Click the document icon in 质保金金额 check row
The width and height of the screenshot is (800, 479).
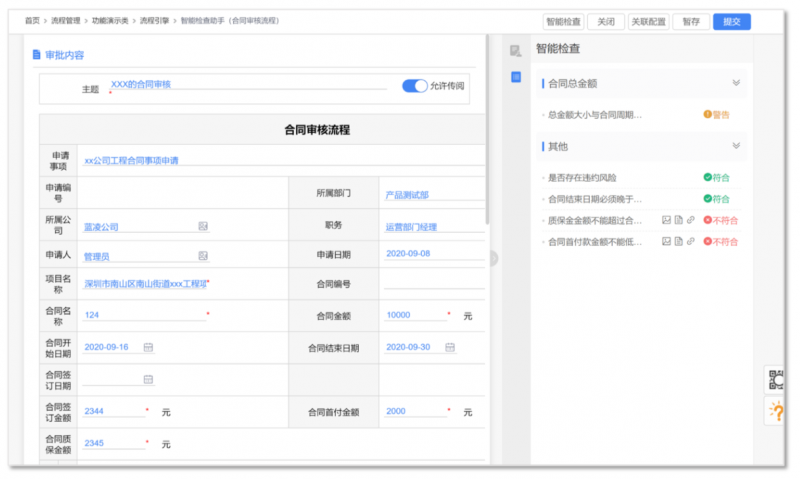[678, 220]
